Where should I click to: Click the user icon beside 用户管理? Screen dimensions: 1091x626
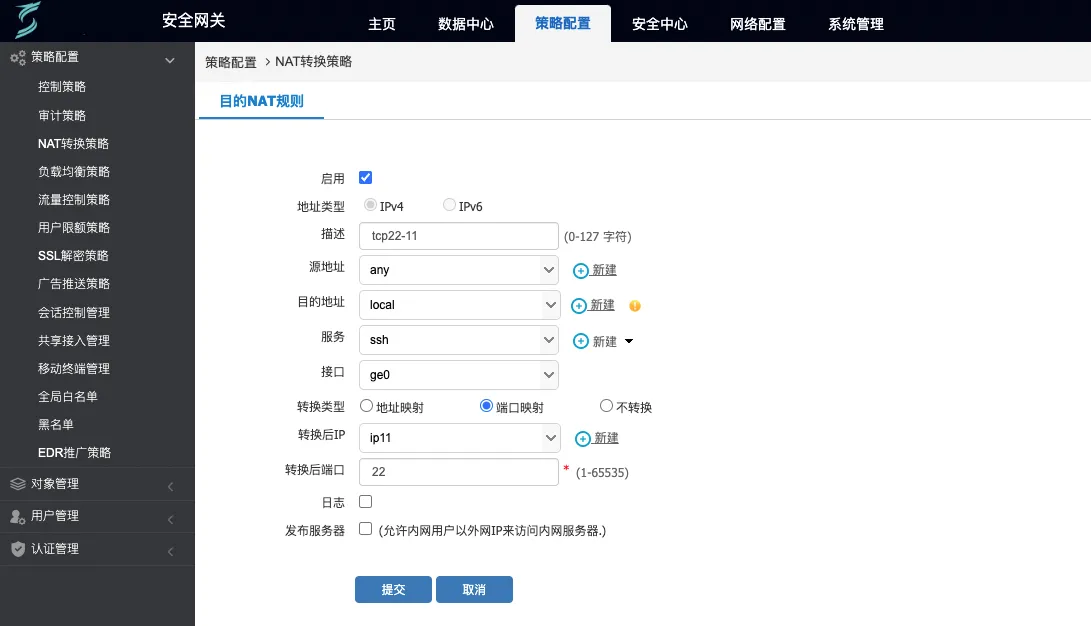click(16, 517)
